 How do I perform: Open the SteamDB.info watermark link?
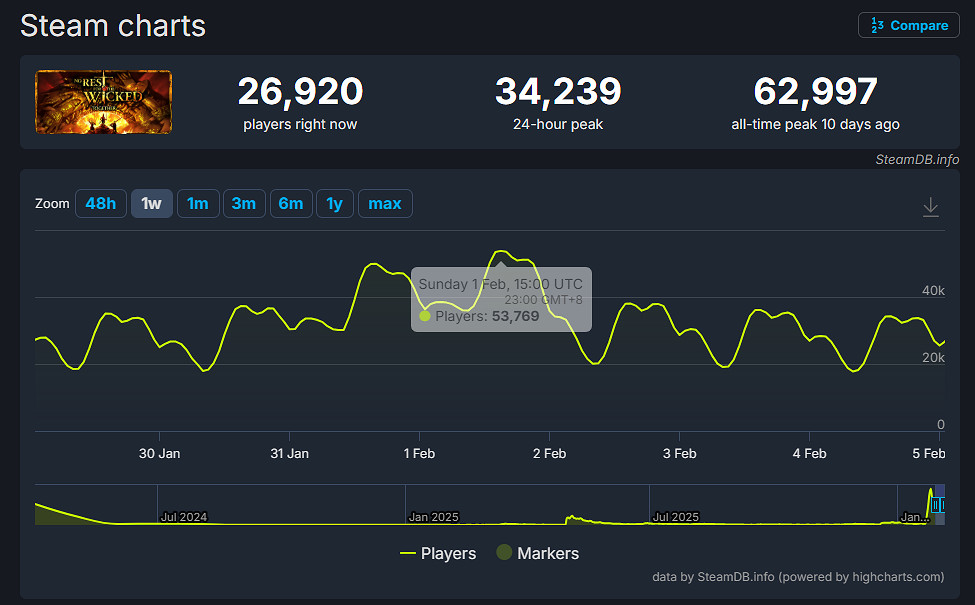(x=916, y=159)
